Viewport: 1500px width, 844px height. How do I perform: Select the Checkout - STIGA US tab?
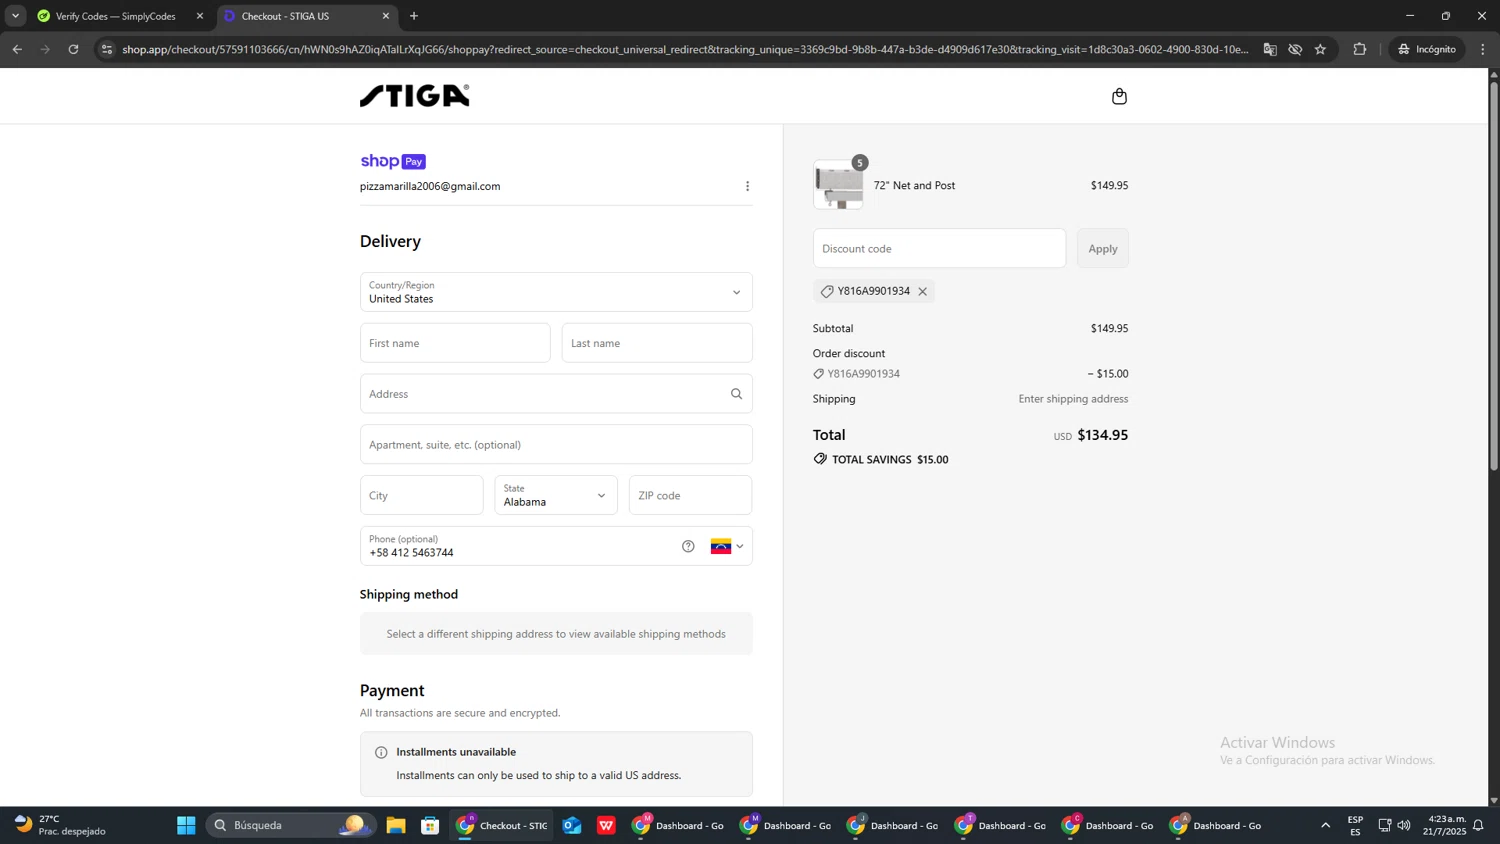(x=300, y=16)
